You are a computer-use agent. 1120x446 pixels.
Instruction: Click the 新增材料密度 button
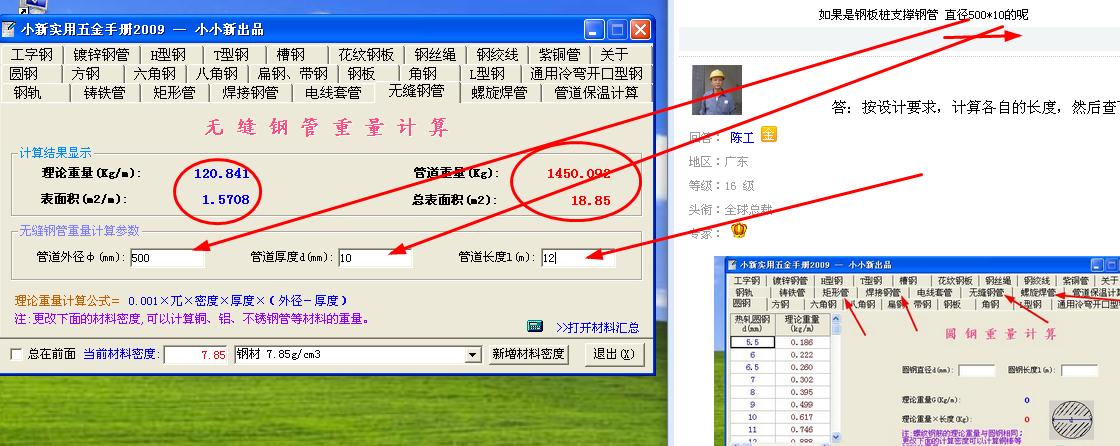tap(529, 355)
